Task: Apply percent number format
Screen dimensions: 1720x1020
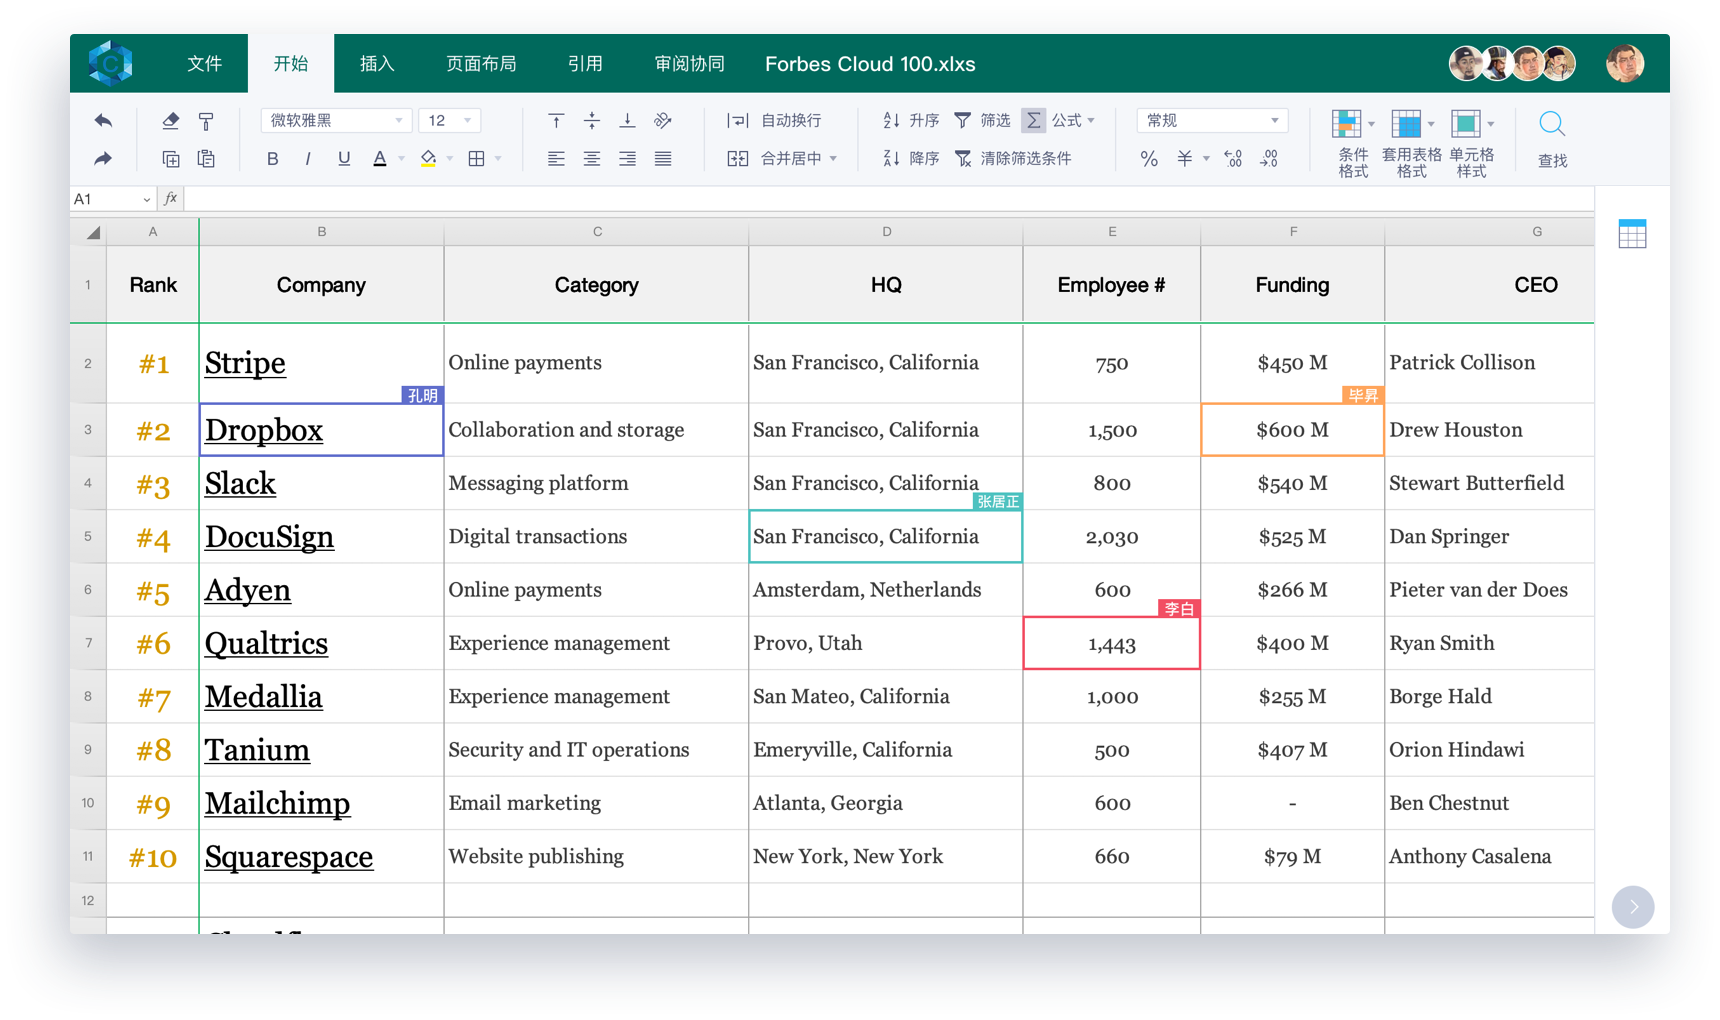Action: tap(1149, 159)
